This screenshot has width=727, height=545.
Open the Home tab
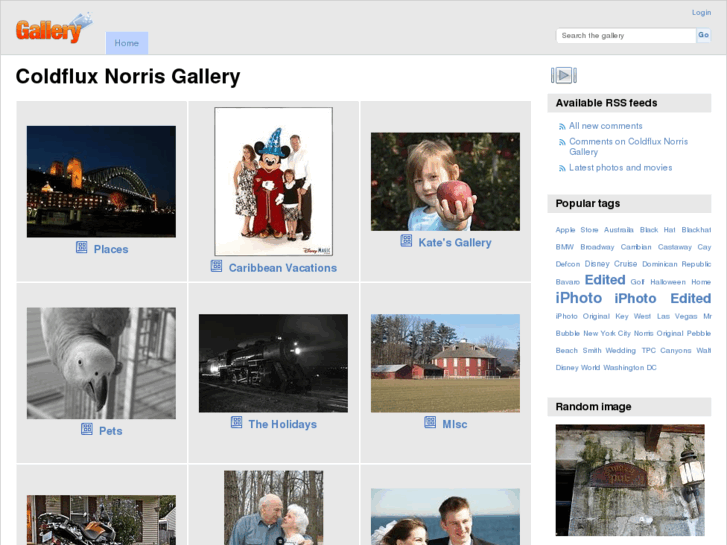coord(127,43)
